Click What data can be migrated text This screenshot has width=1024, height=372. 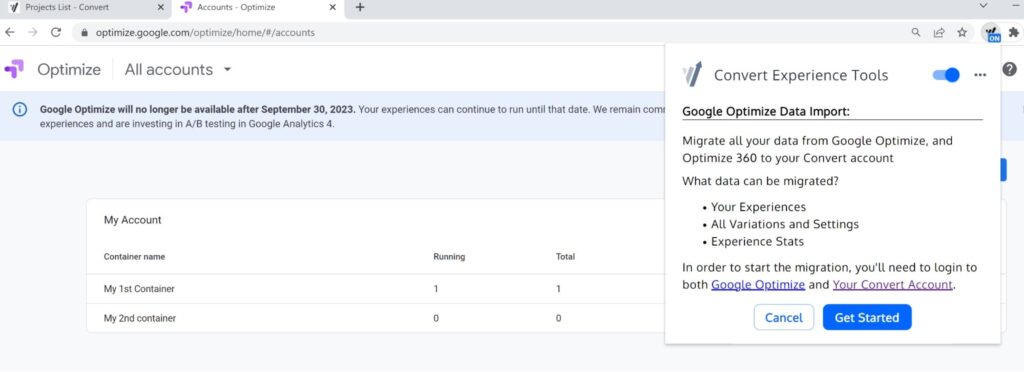coord(760,181)
